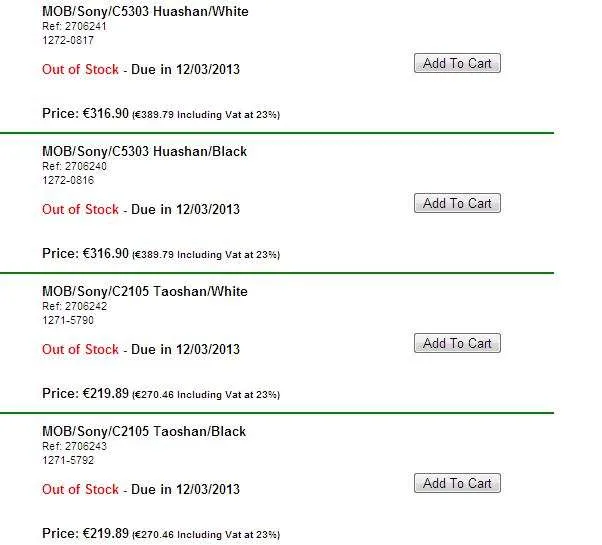Select reference number 2706242
602x545 pixels.
coord(85,307)
